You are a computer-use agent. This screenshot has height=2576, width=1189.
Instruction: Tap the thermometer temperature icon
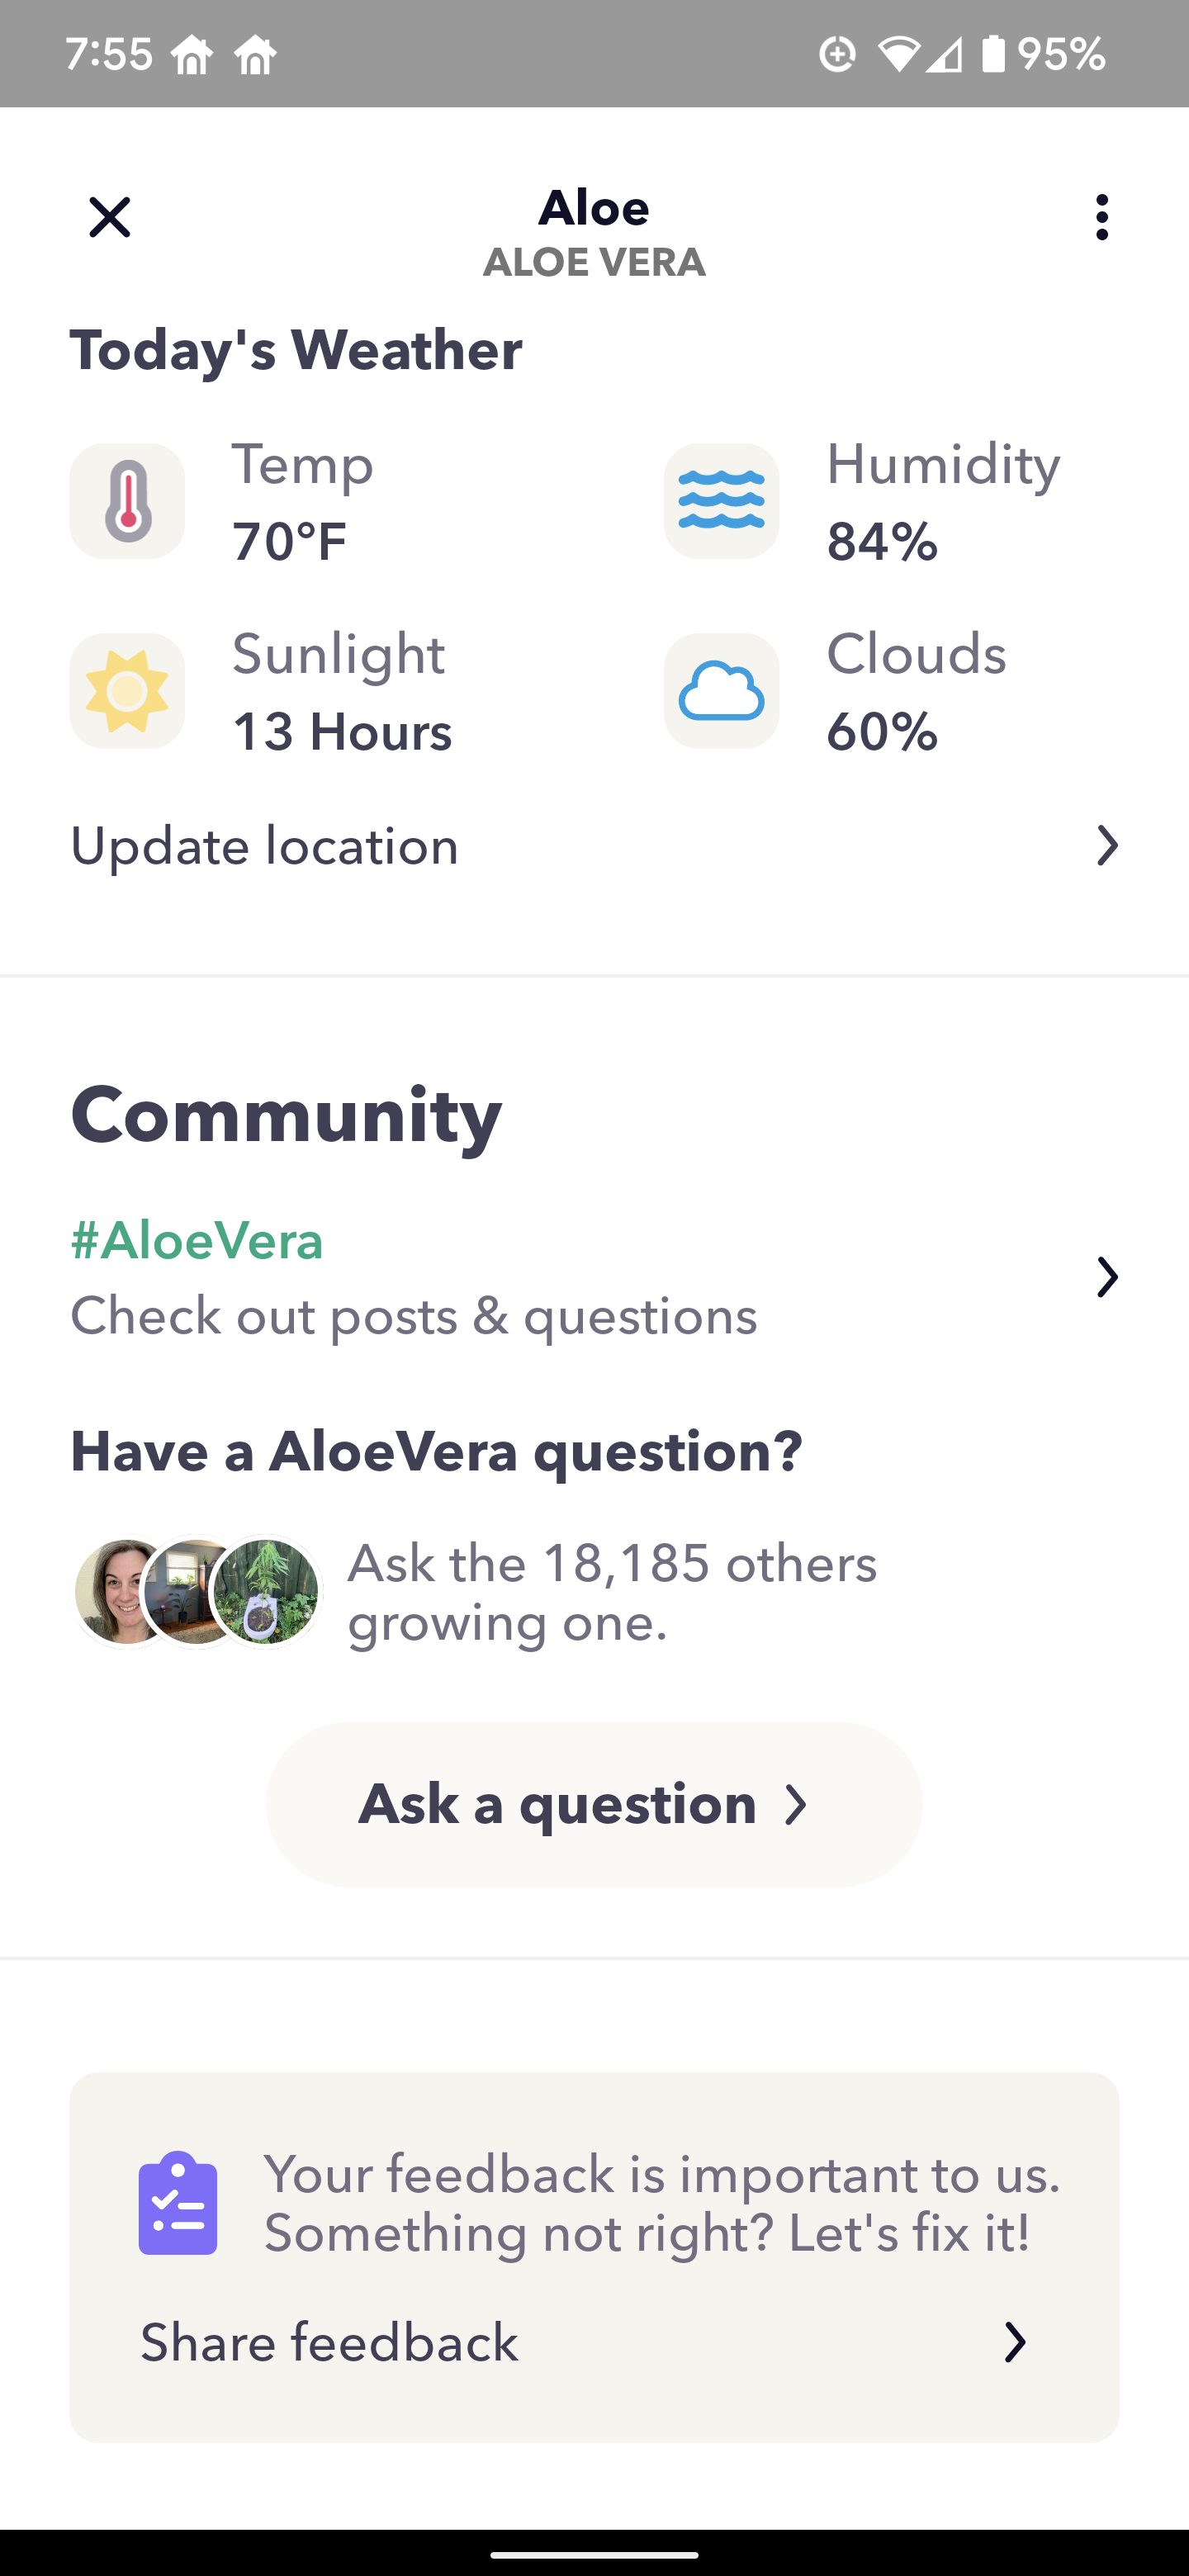(127, 501)
